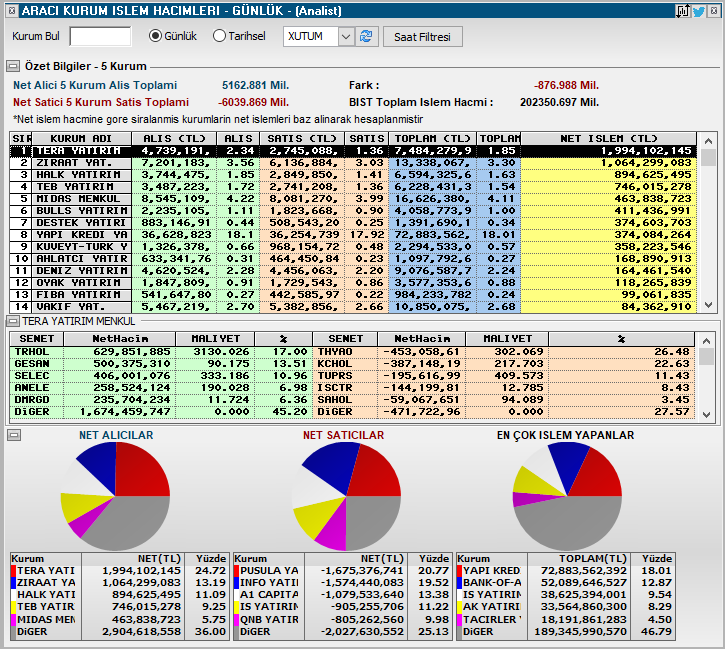Screen dimensions: 725x649
Task: Click the red TERA YATI legend swatch
Action: click(14, 571)
